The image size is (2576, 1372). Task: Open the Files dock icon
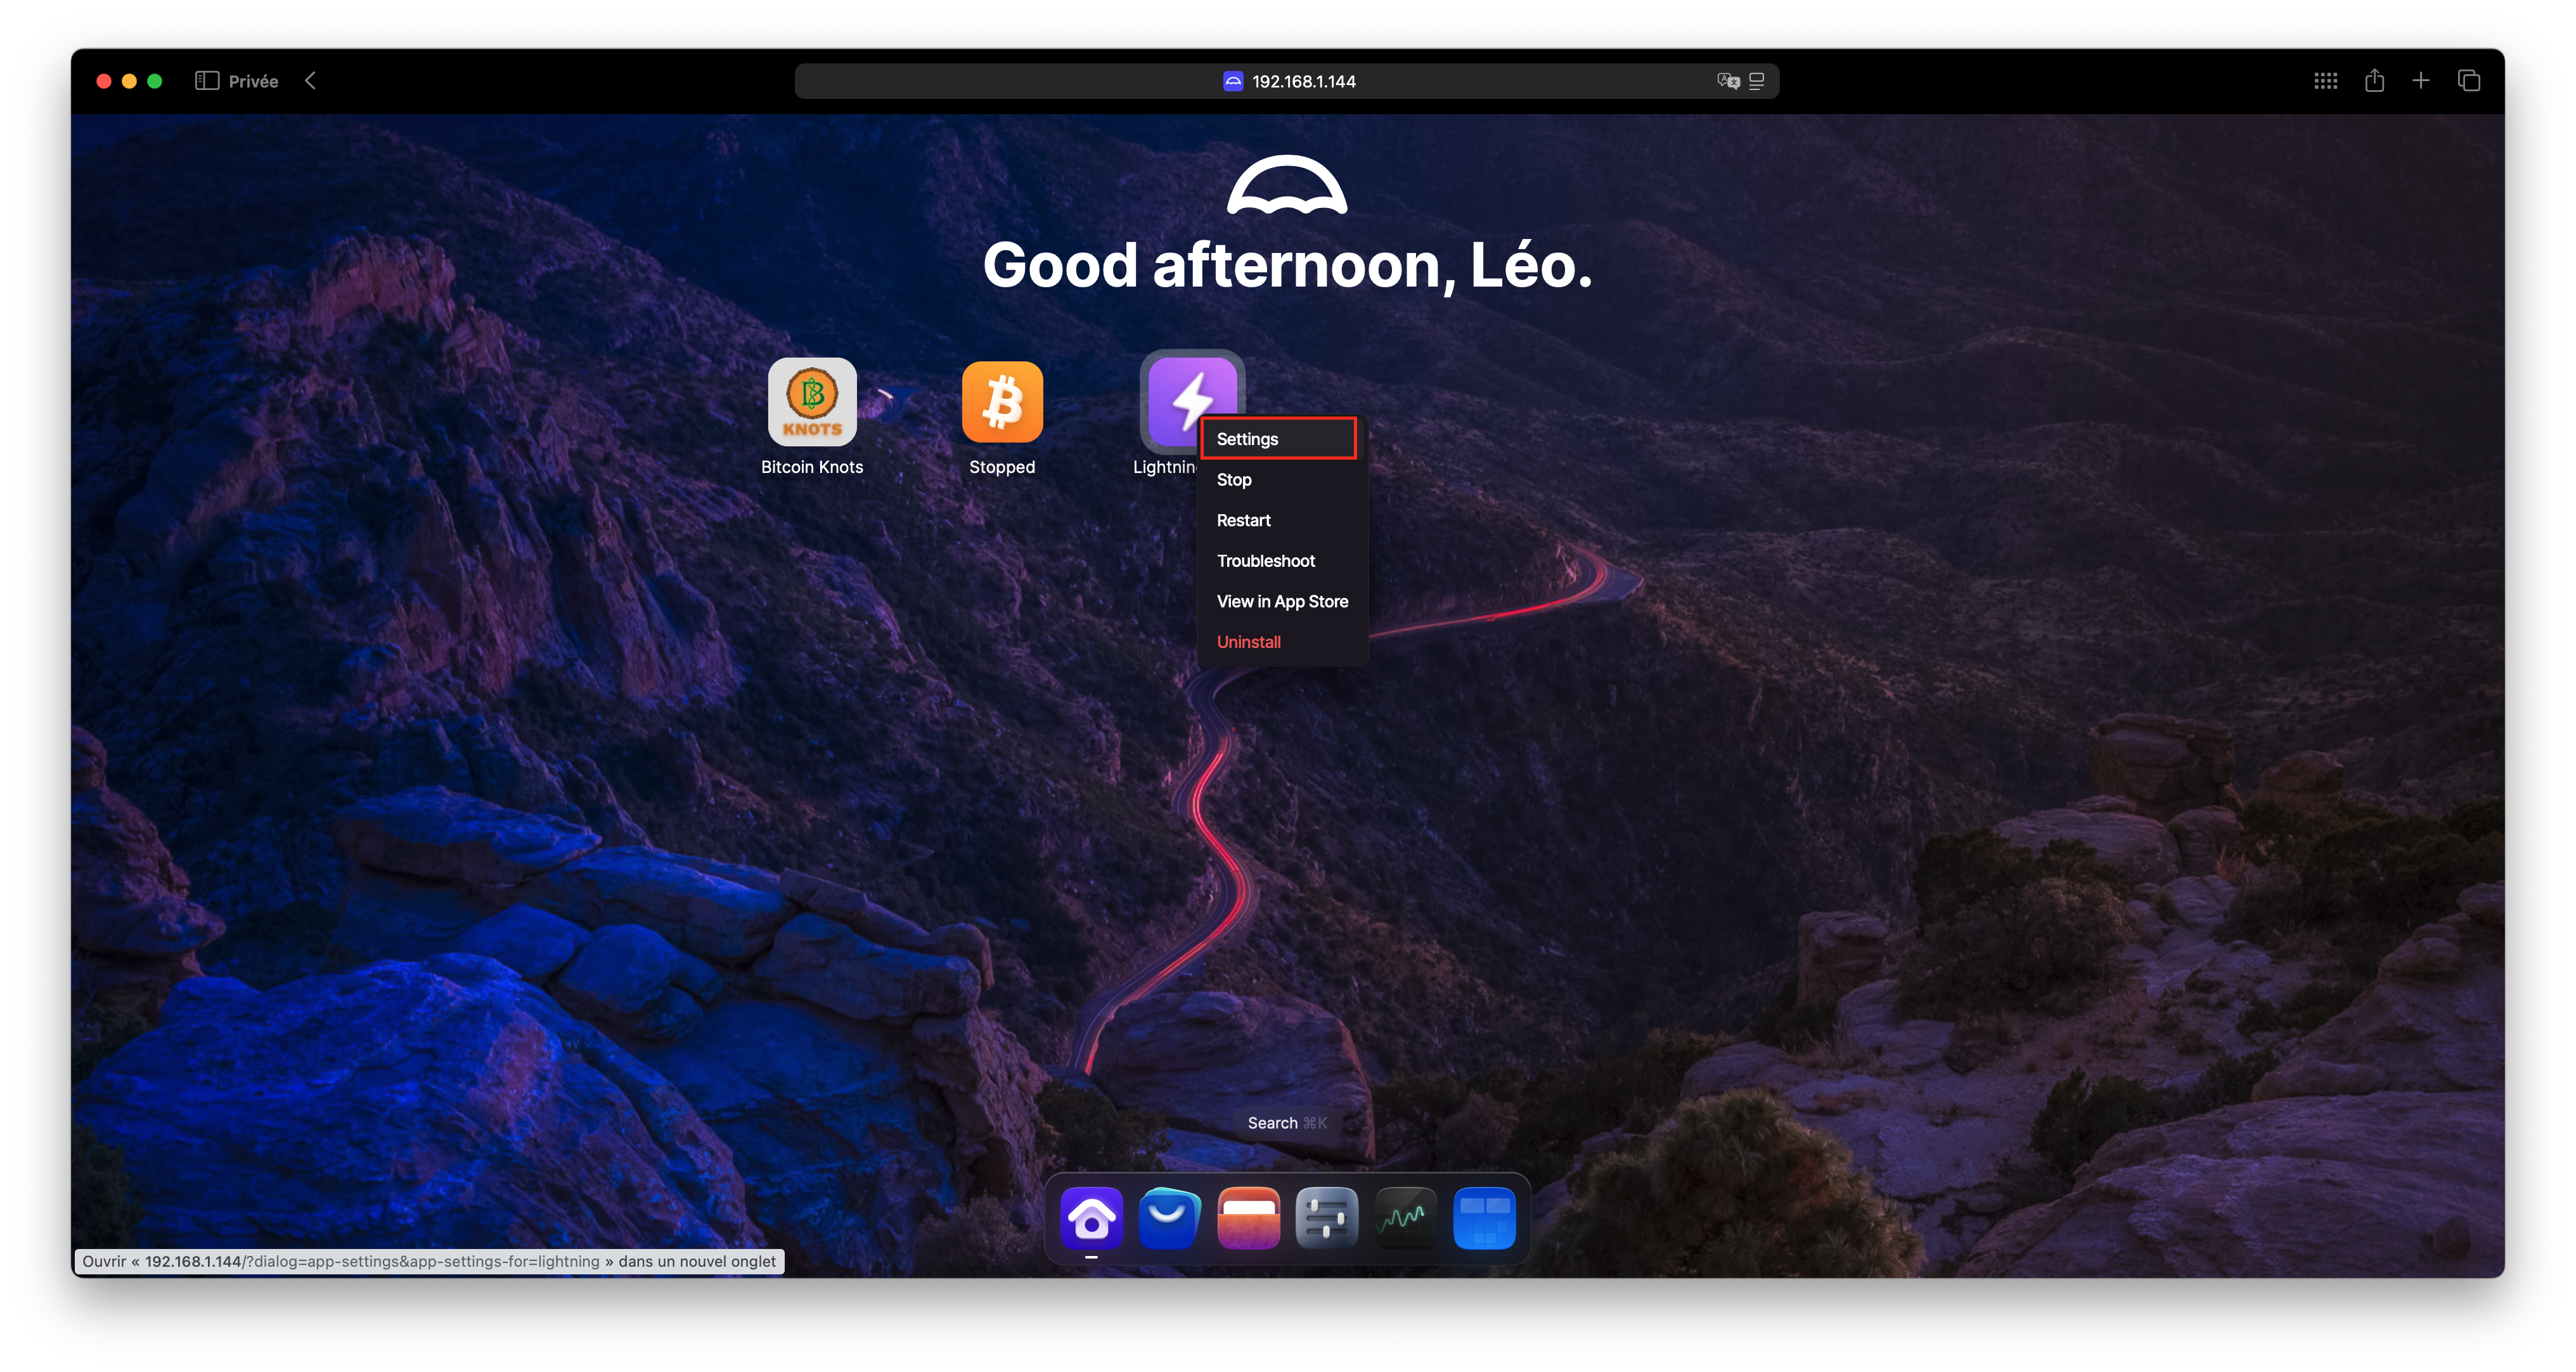pyautogui.click(x=1248, y=1218)
